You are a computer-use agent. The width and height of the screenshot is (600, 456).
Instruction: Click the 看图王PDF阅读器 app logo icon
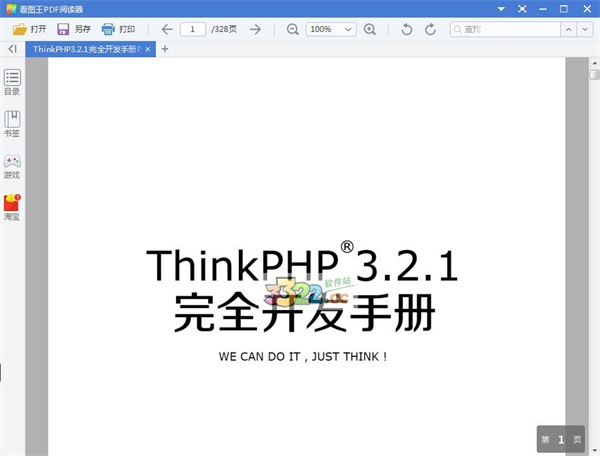pos(11,9)
